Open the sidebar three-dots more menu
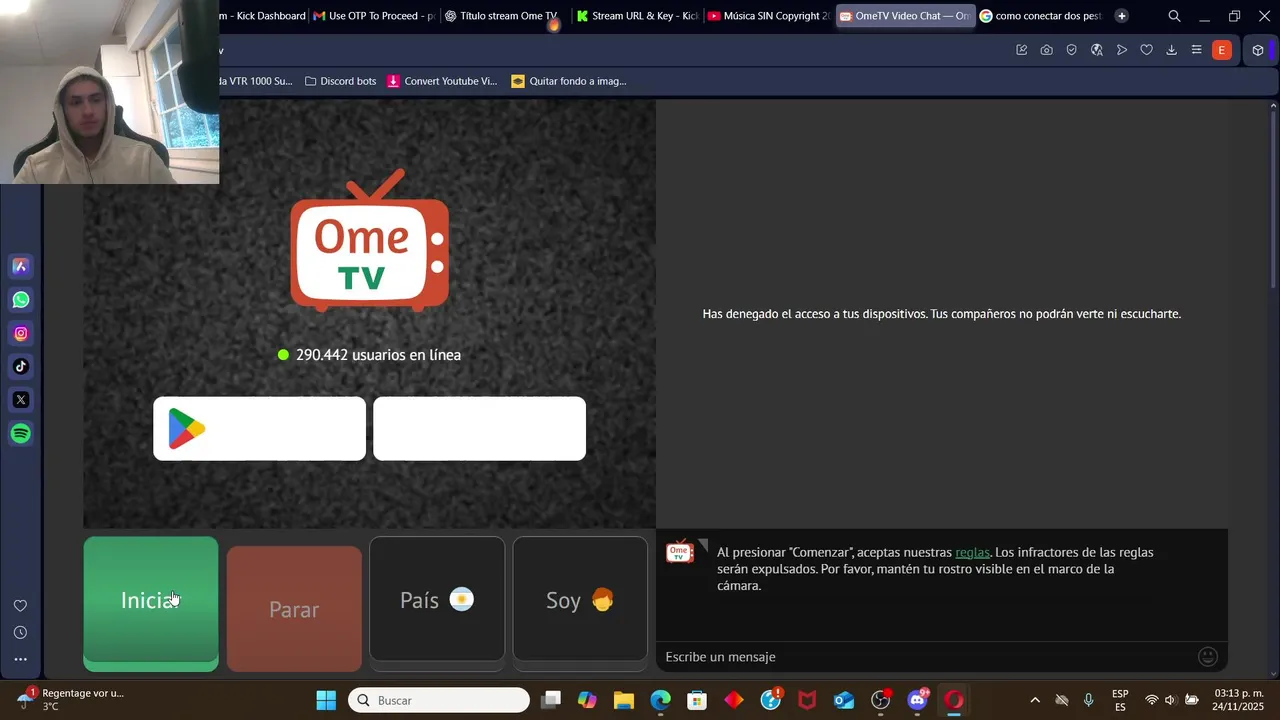 [20, 659]
